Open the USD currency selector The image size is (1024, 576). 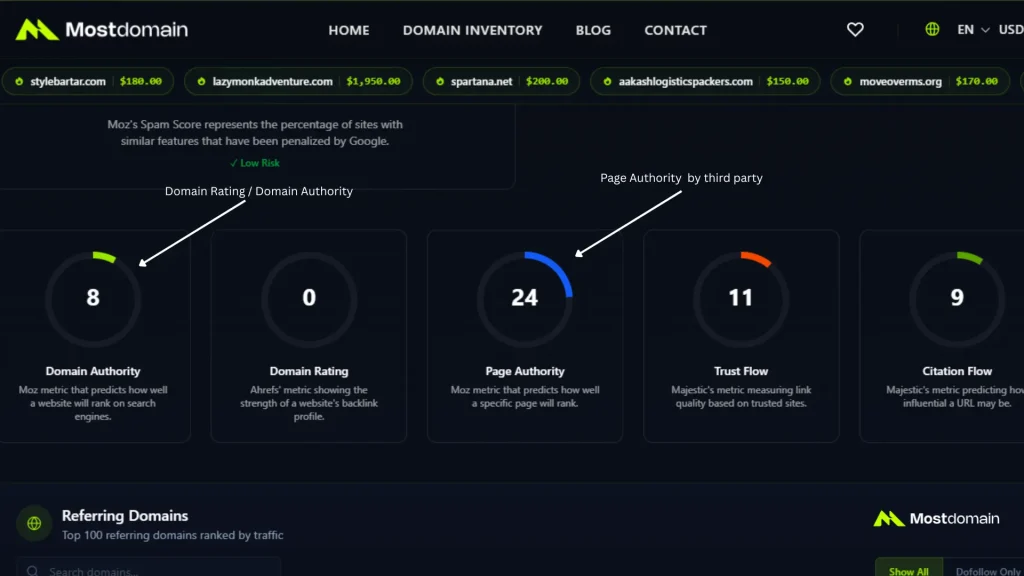coord(1011,29)
